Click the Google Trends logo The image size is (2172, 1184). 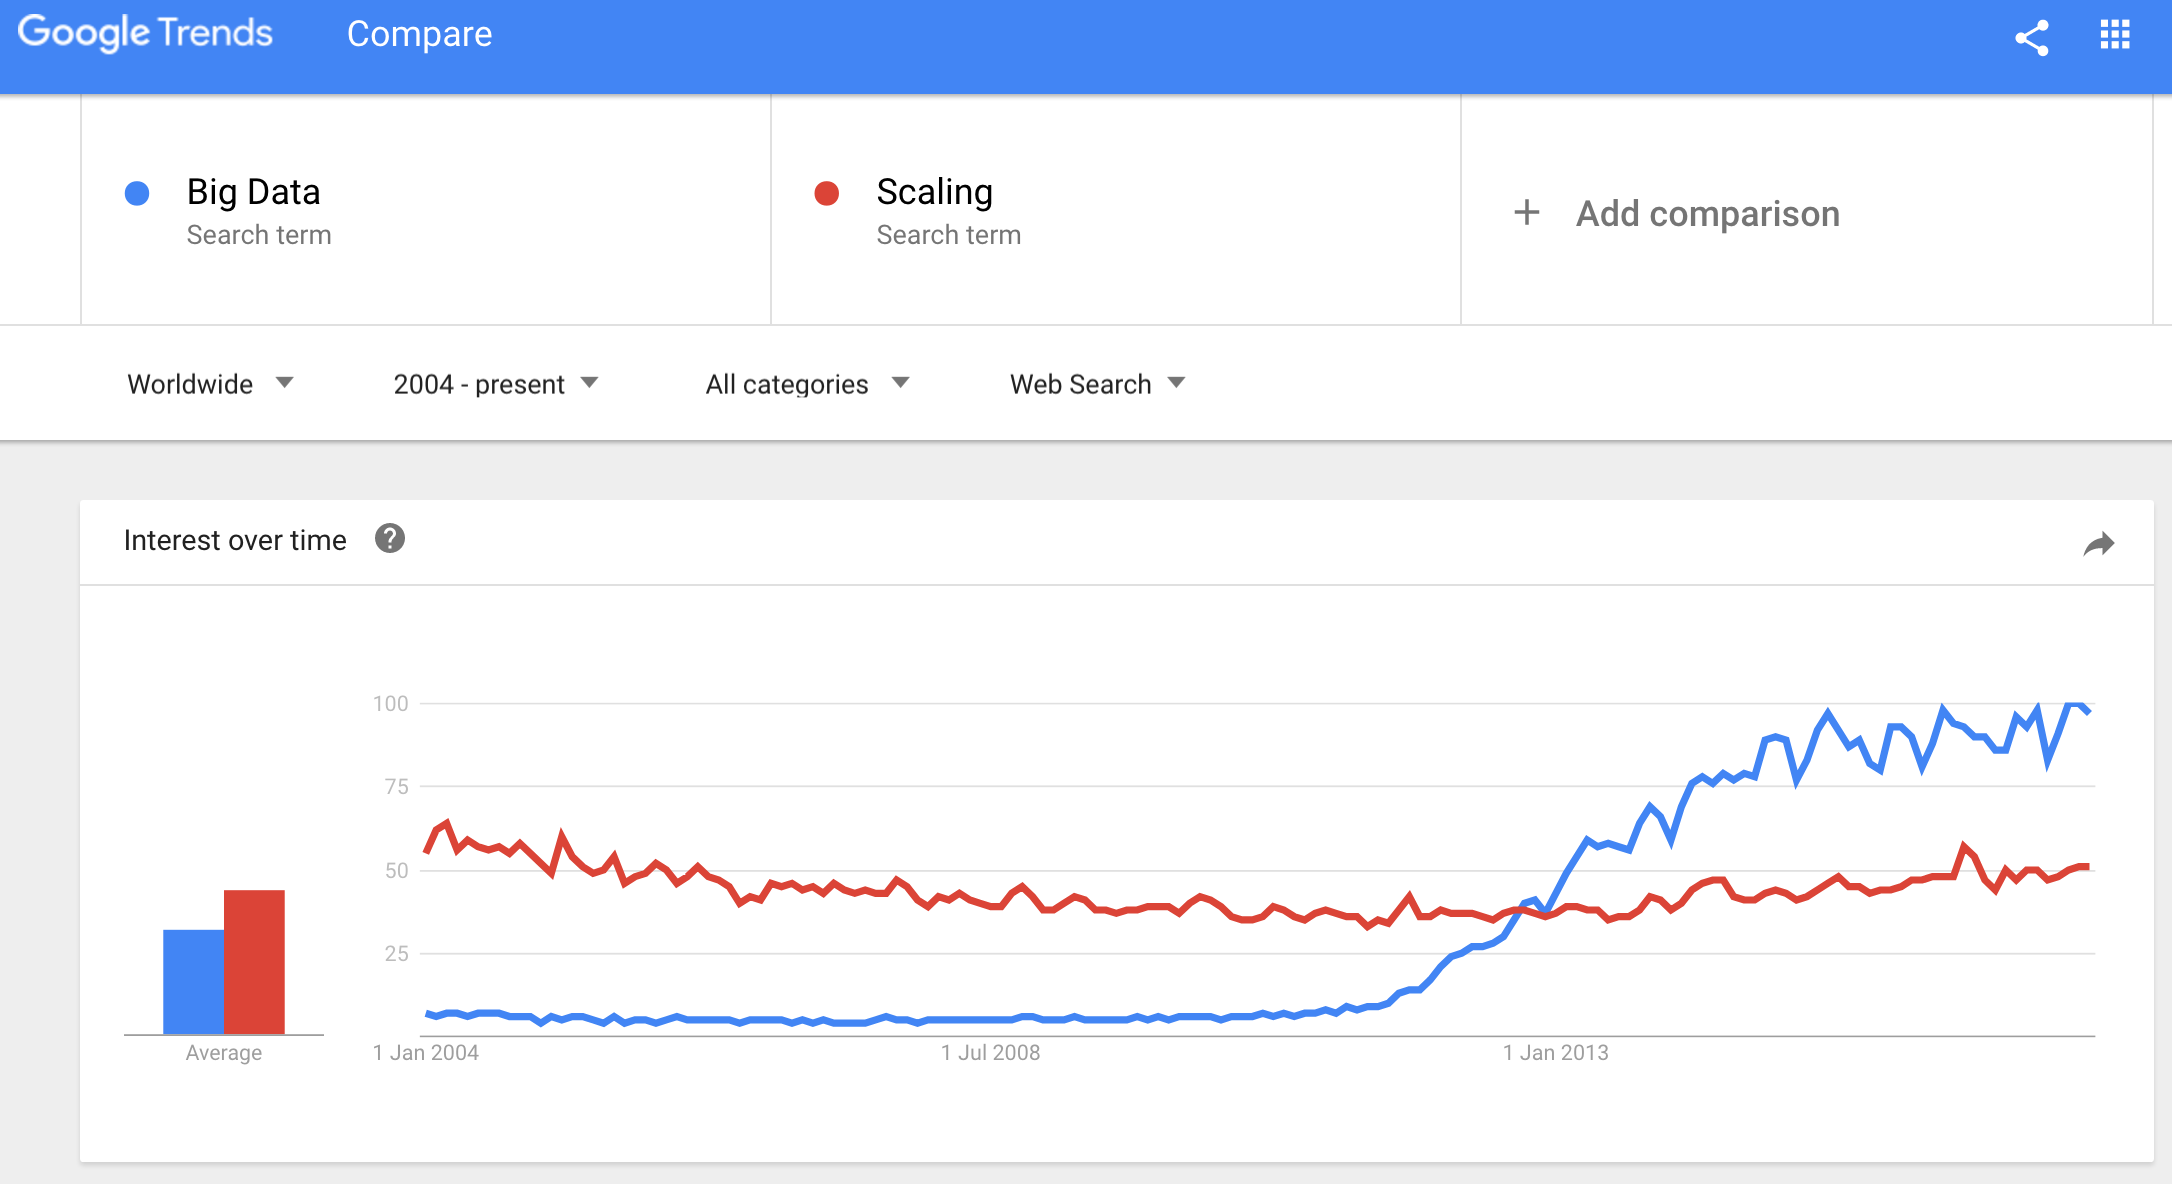click(145, 33)
